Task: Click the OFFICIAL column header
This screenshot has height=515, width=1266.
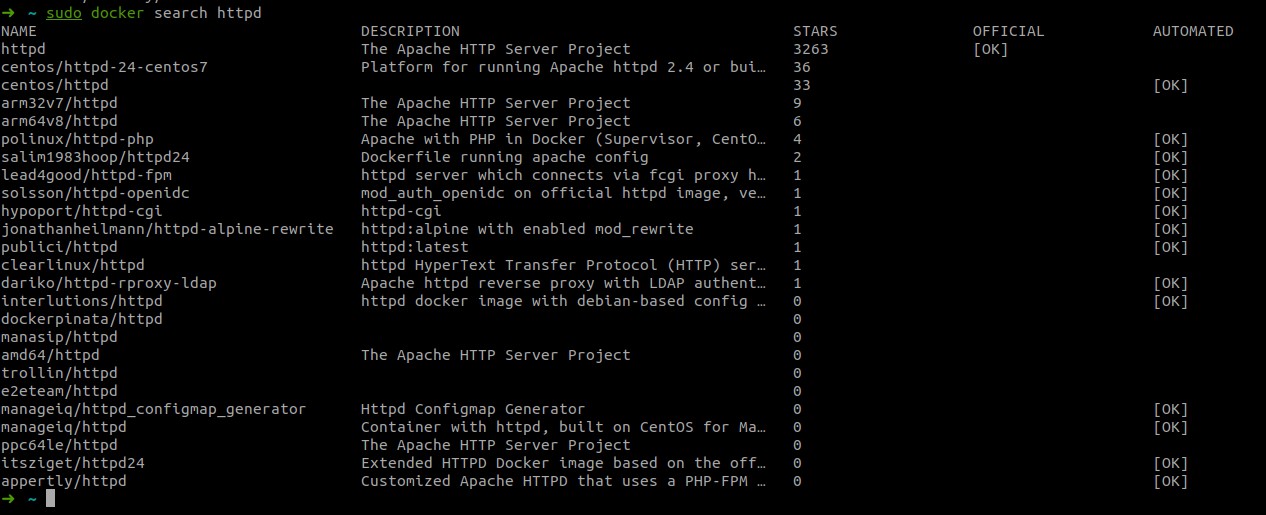Action: click(x=1008, y=31)
